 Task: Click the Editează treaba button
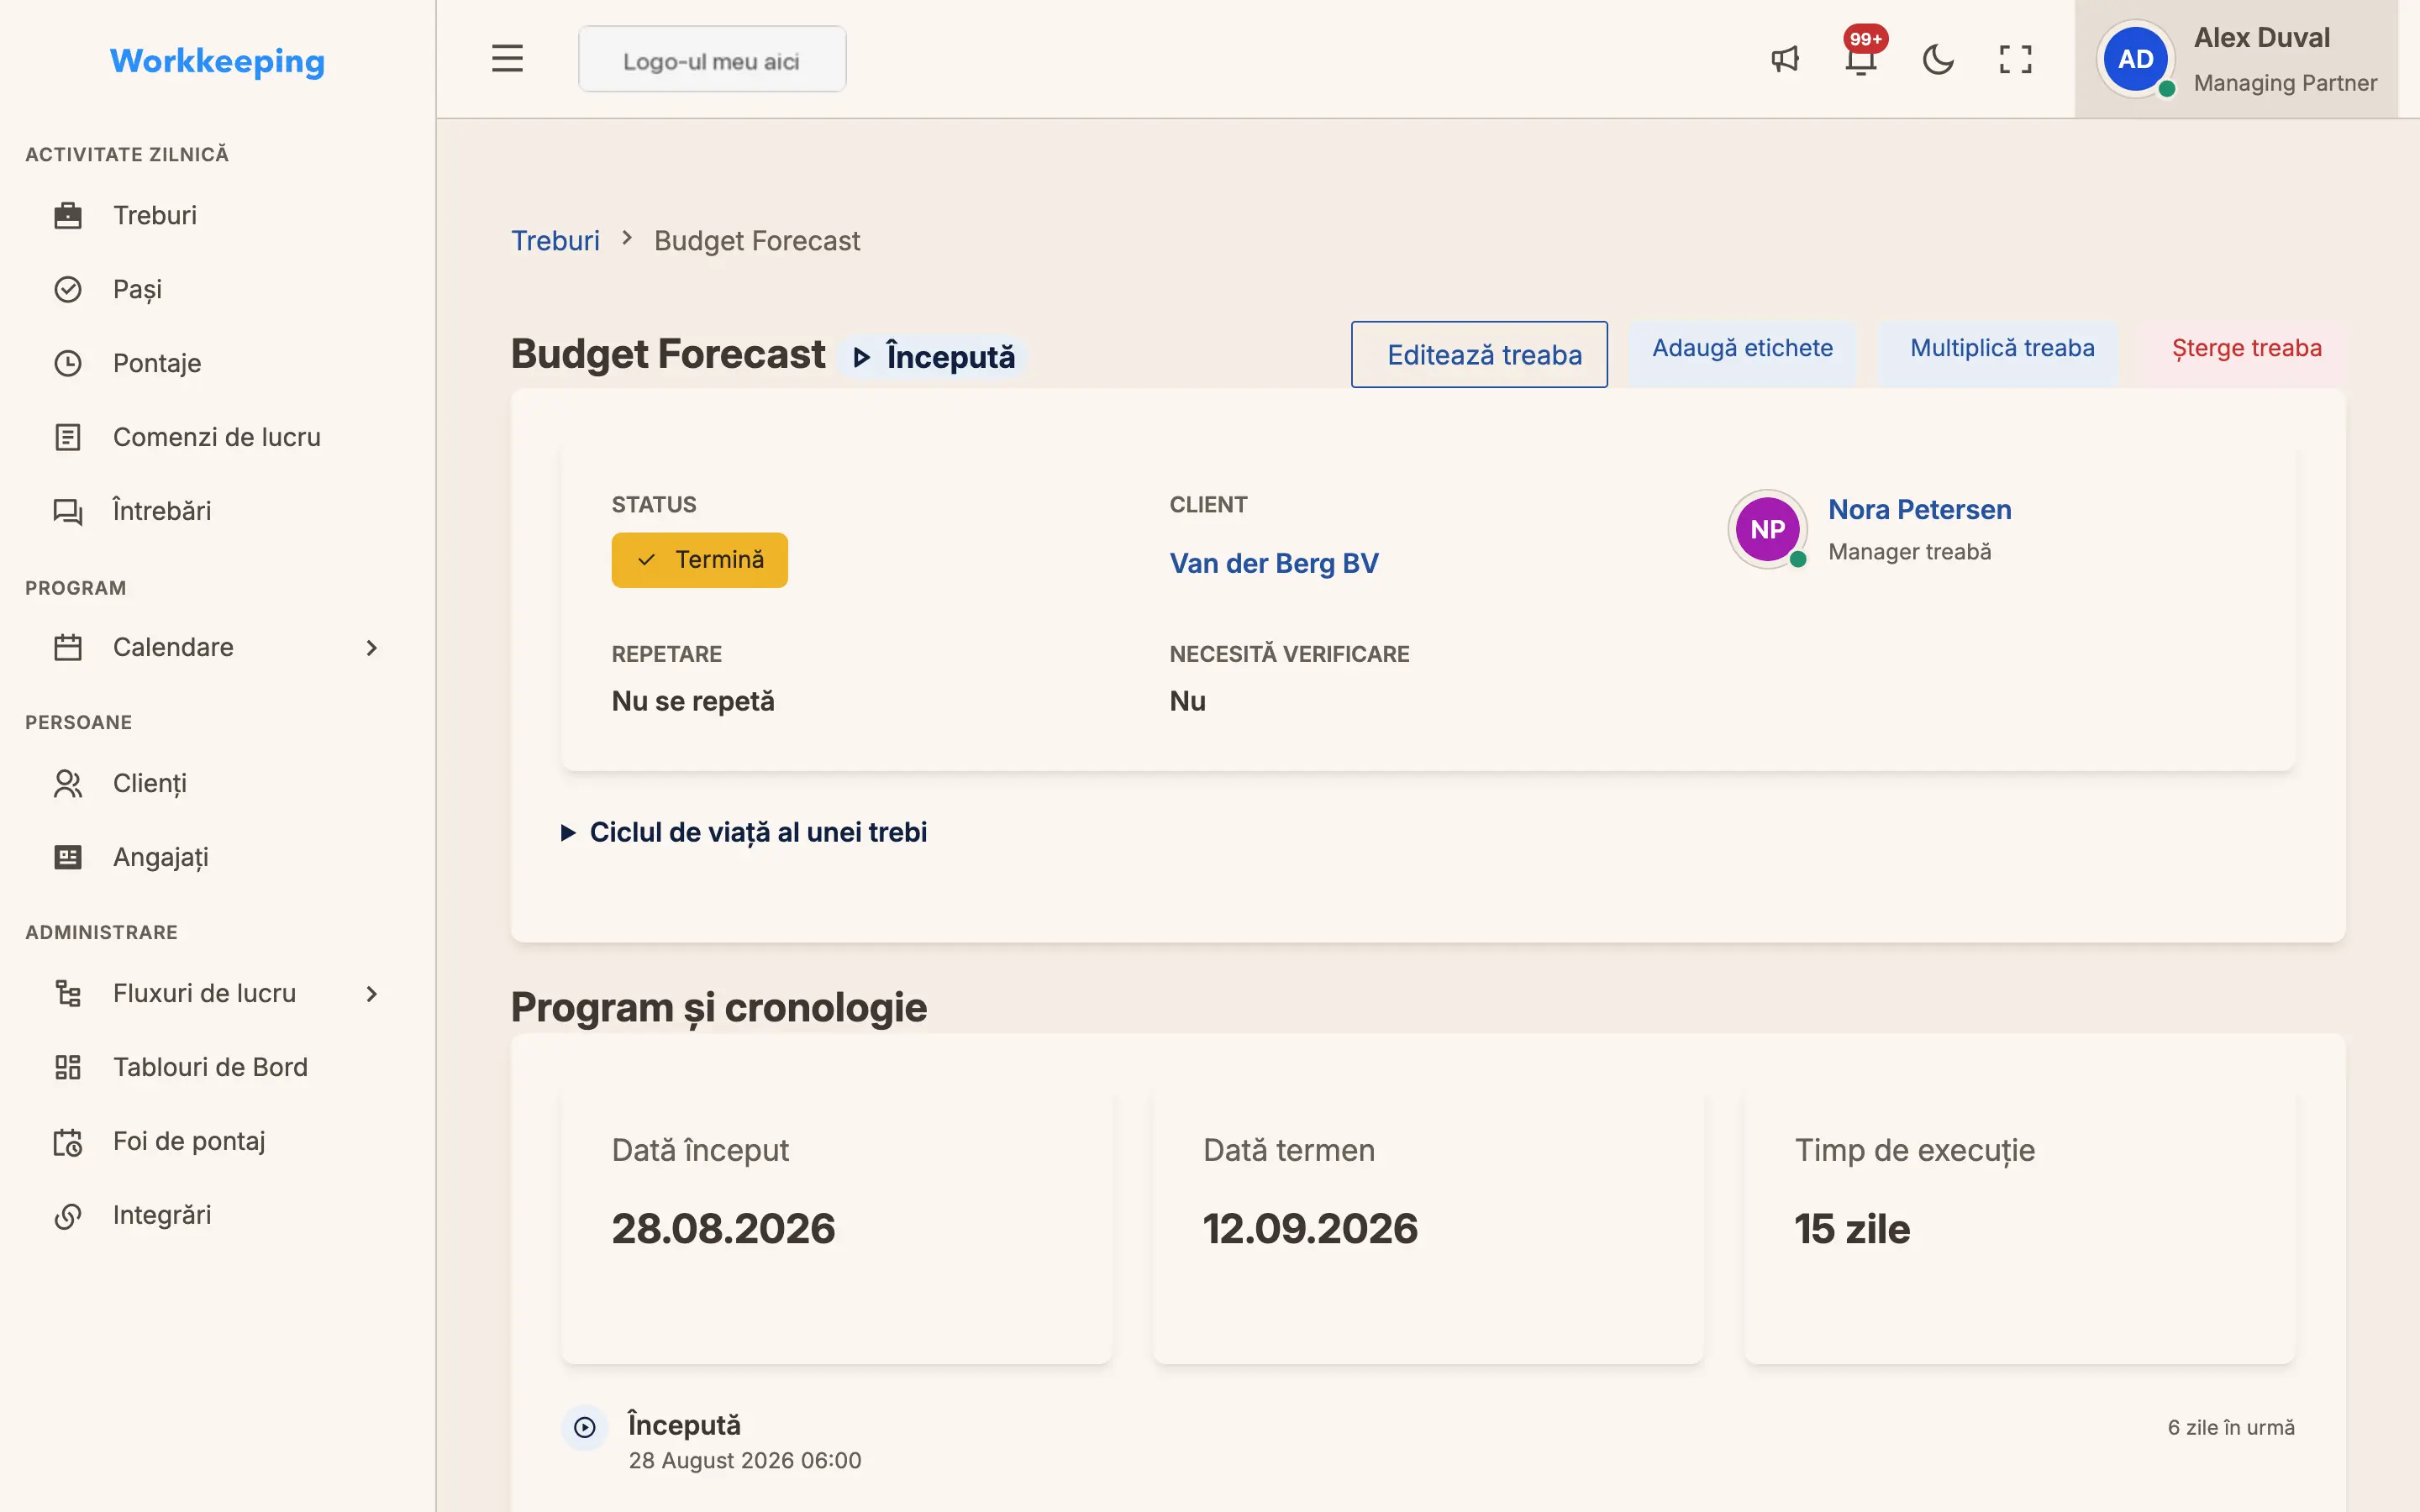[1479, 354]
